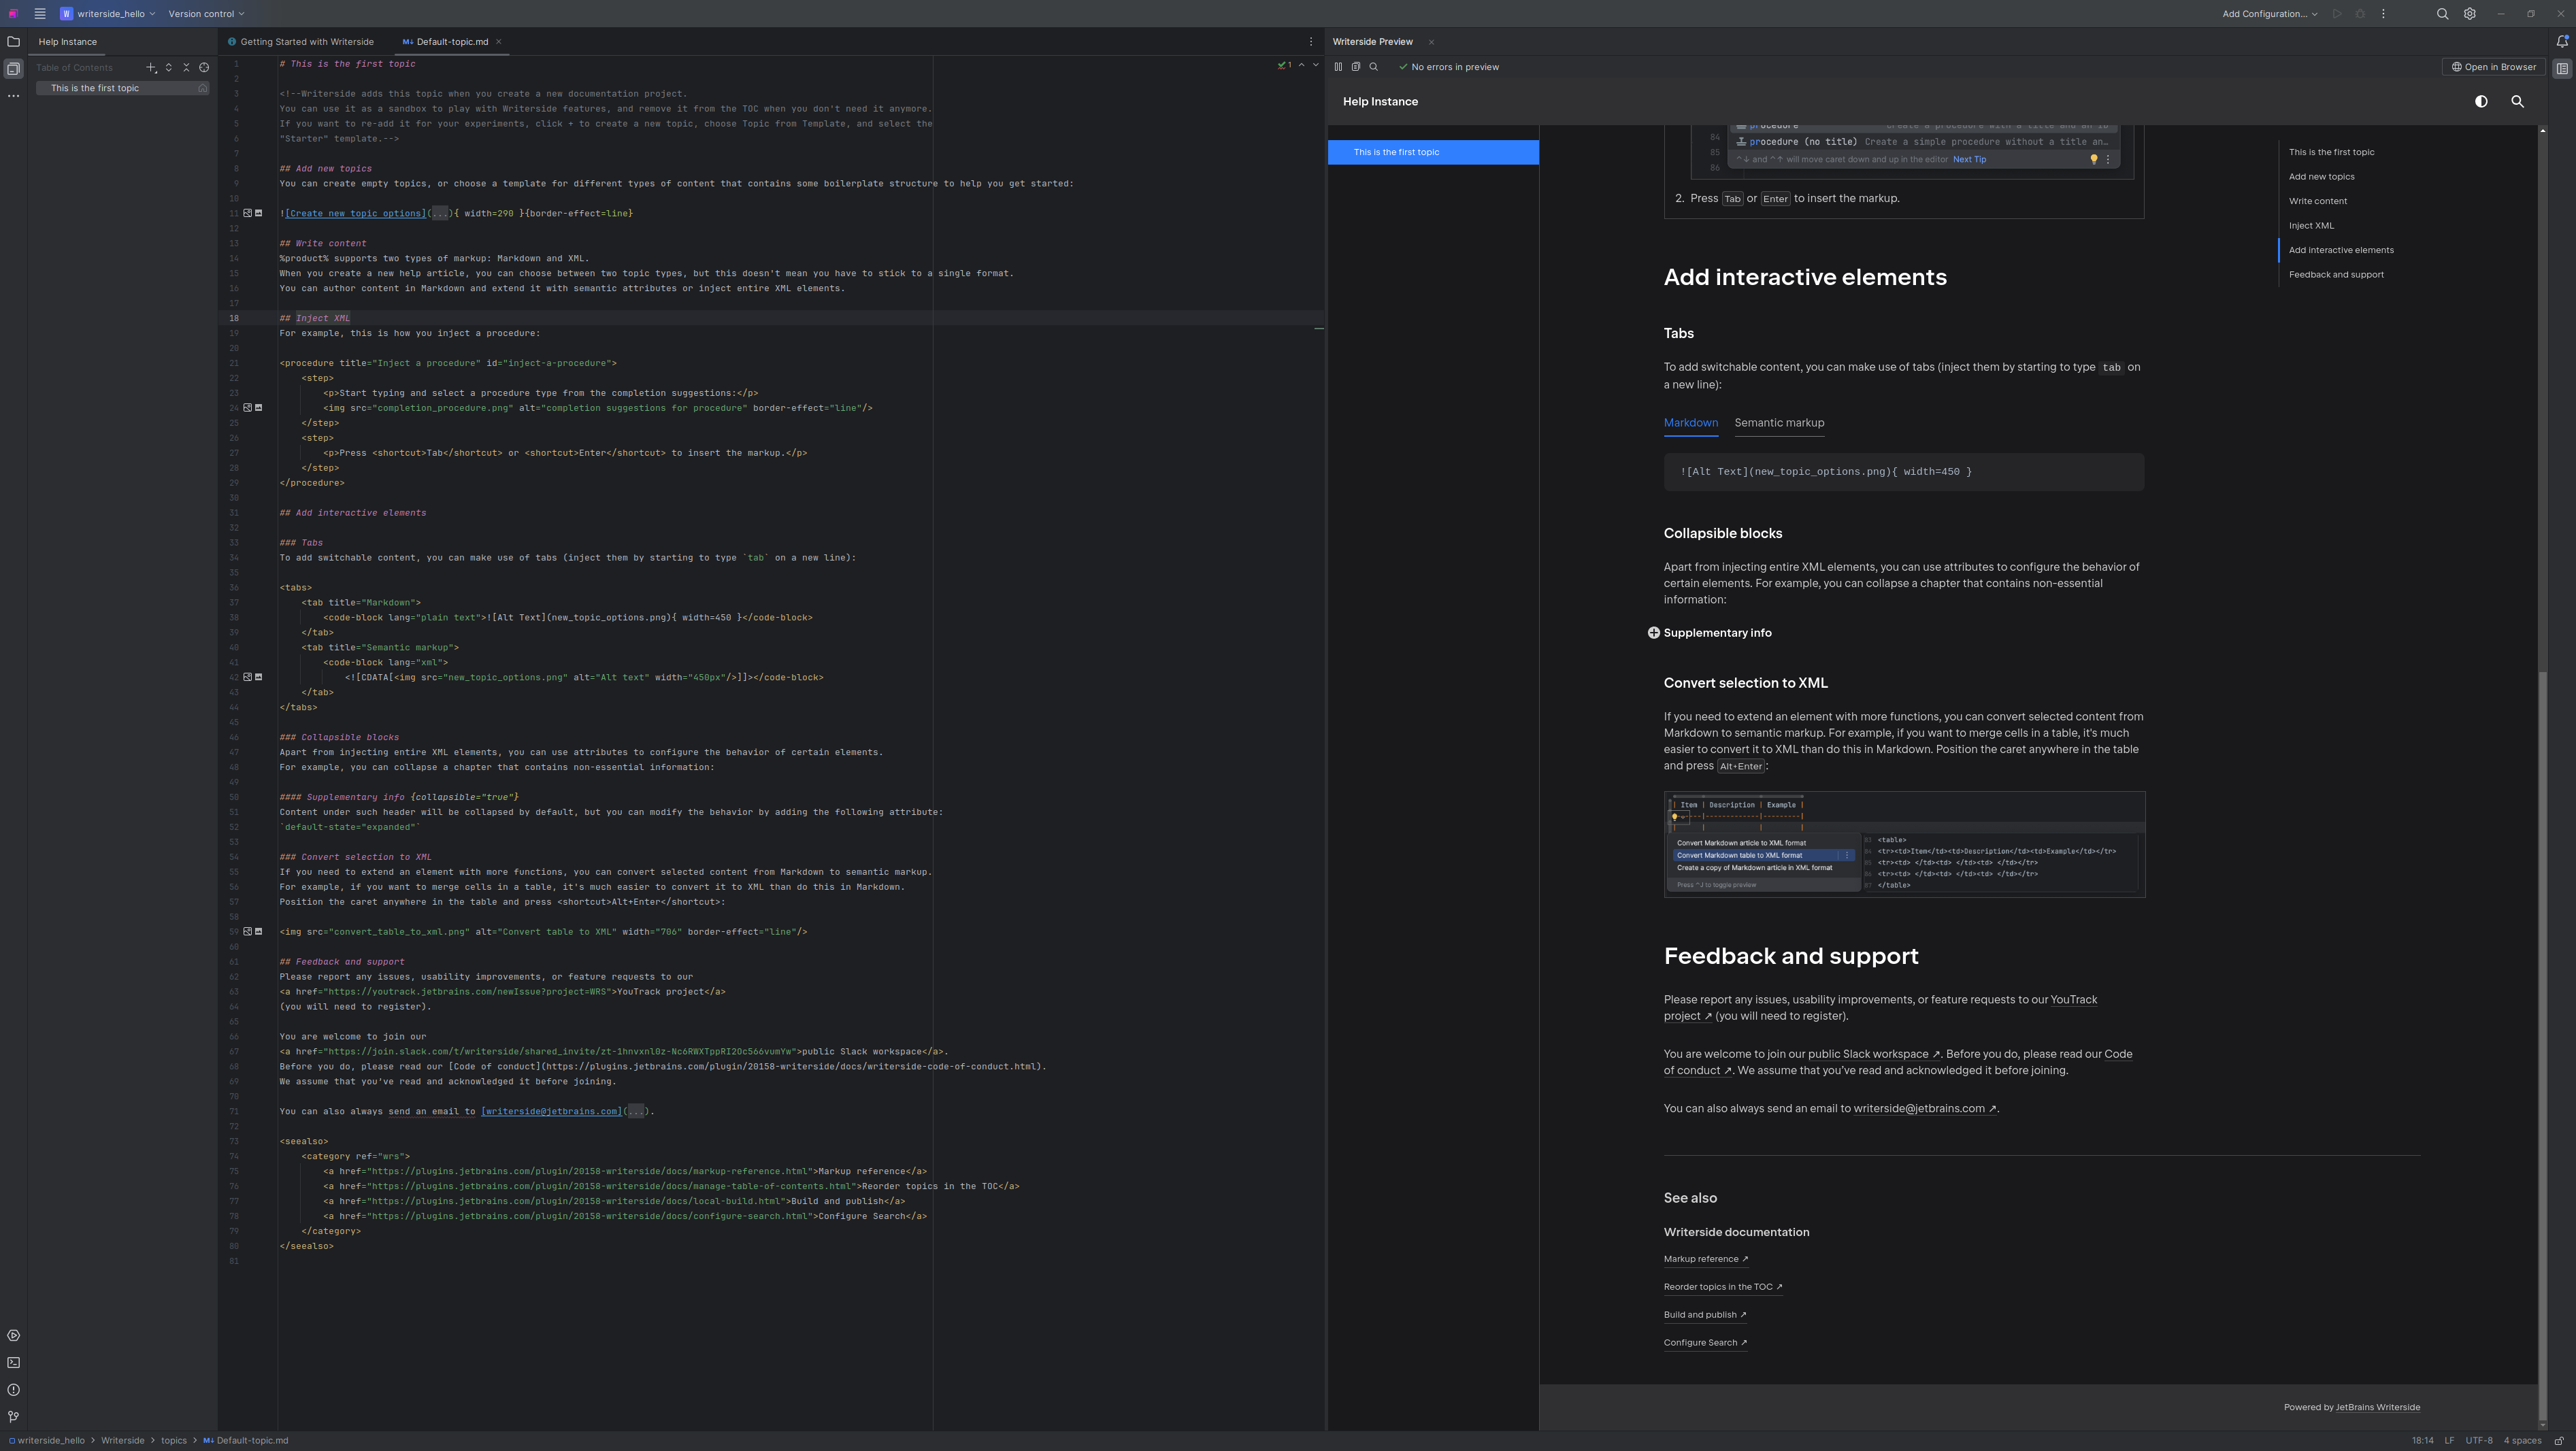Click the Open in Browser button
This screenshot has height=1451, width=2576.
[x=2493, y=67]
